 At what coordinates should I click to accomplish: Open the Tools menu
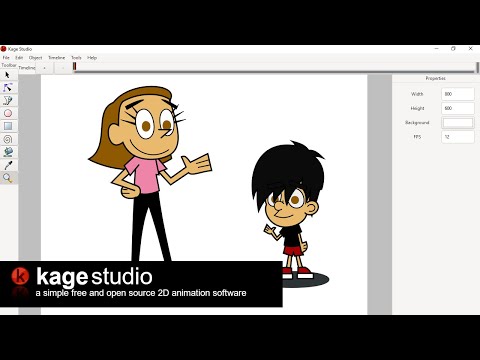point(76,58)
